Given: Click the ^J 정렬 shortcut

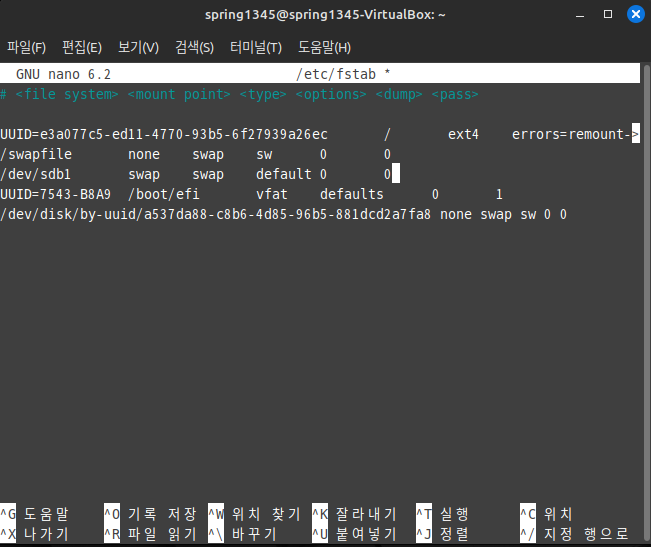Looking at the screenshot, I should click(442, 534).
